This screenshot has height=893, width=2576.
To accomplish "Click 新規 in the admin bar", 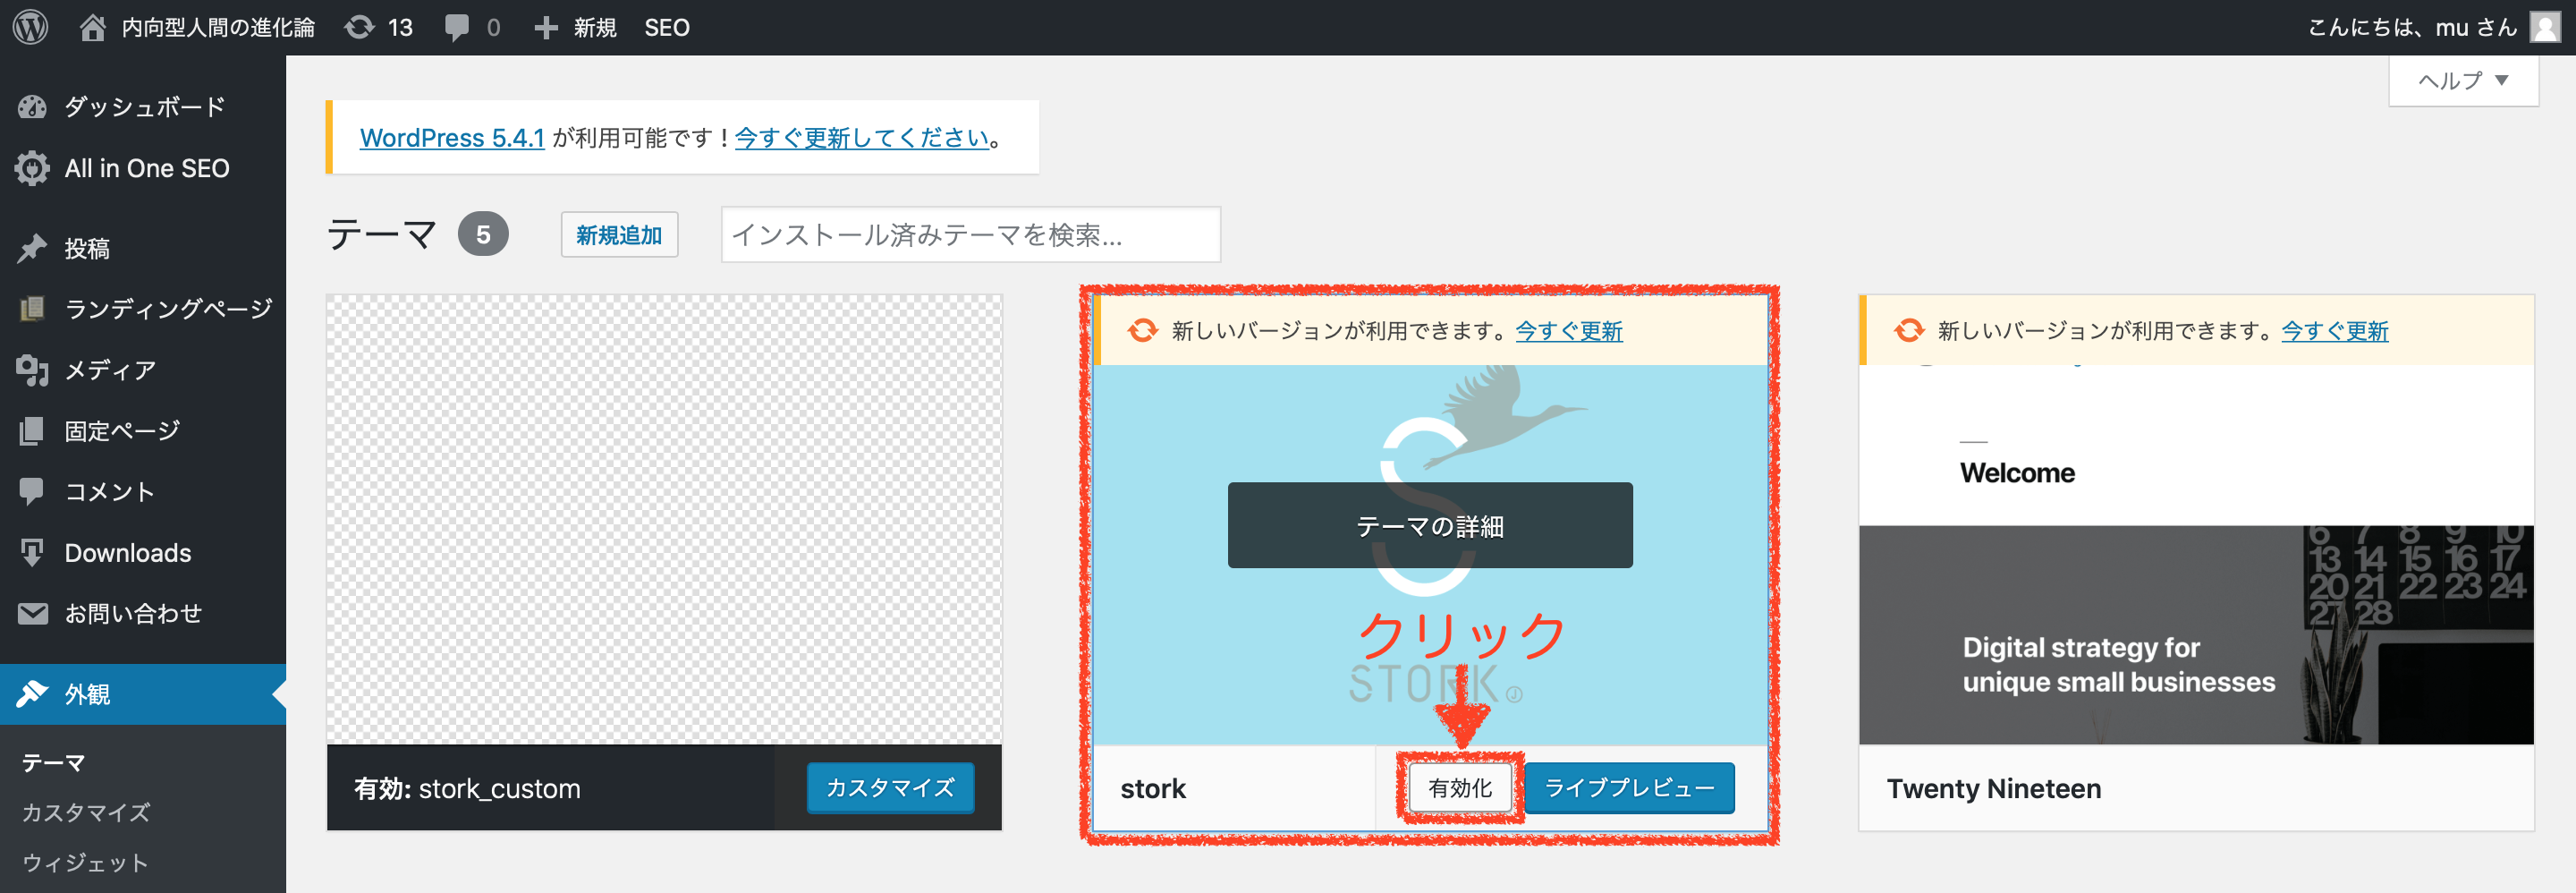I will pos(594,28).
